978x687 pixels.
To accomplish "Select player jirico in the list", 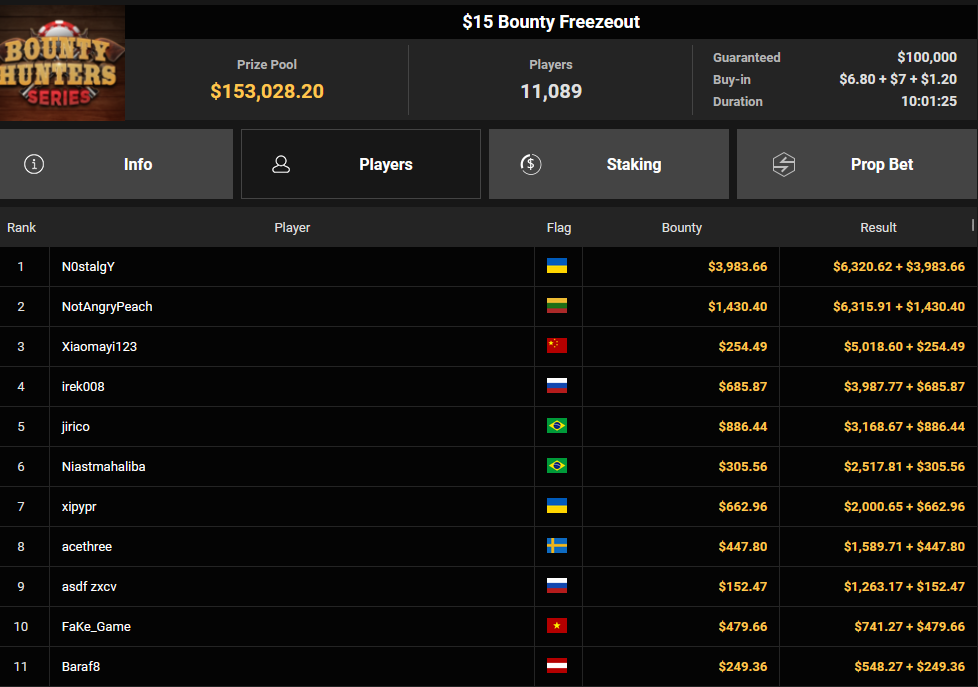I will (76, 427).
